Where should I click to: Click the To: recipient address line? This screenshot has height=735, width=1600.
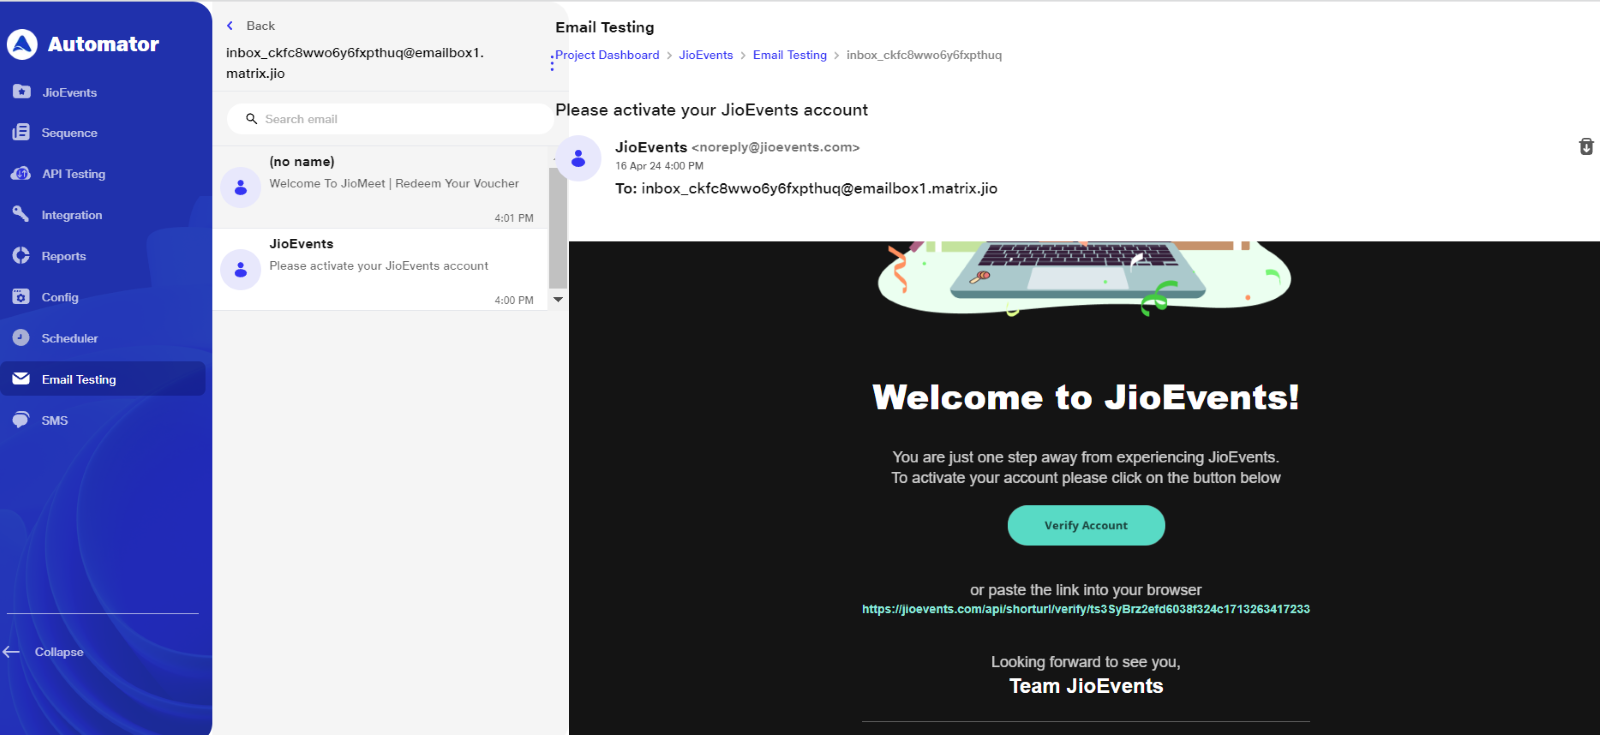806,188
